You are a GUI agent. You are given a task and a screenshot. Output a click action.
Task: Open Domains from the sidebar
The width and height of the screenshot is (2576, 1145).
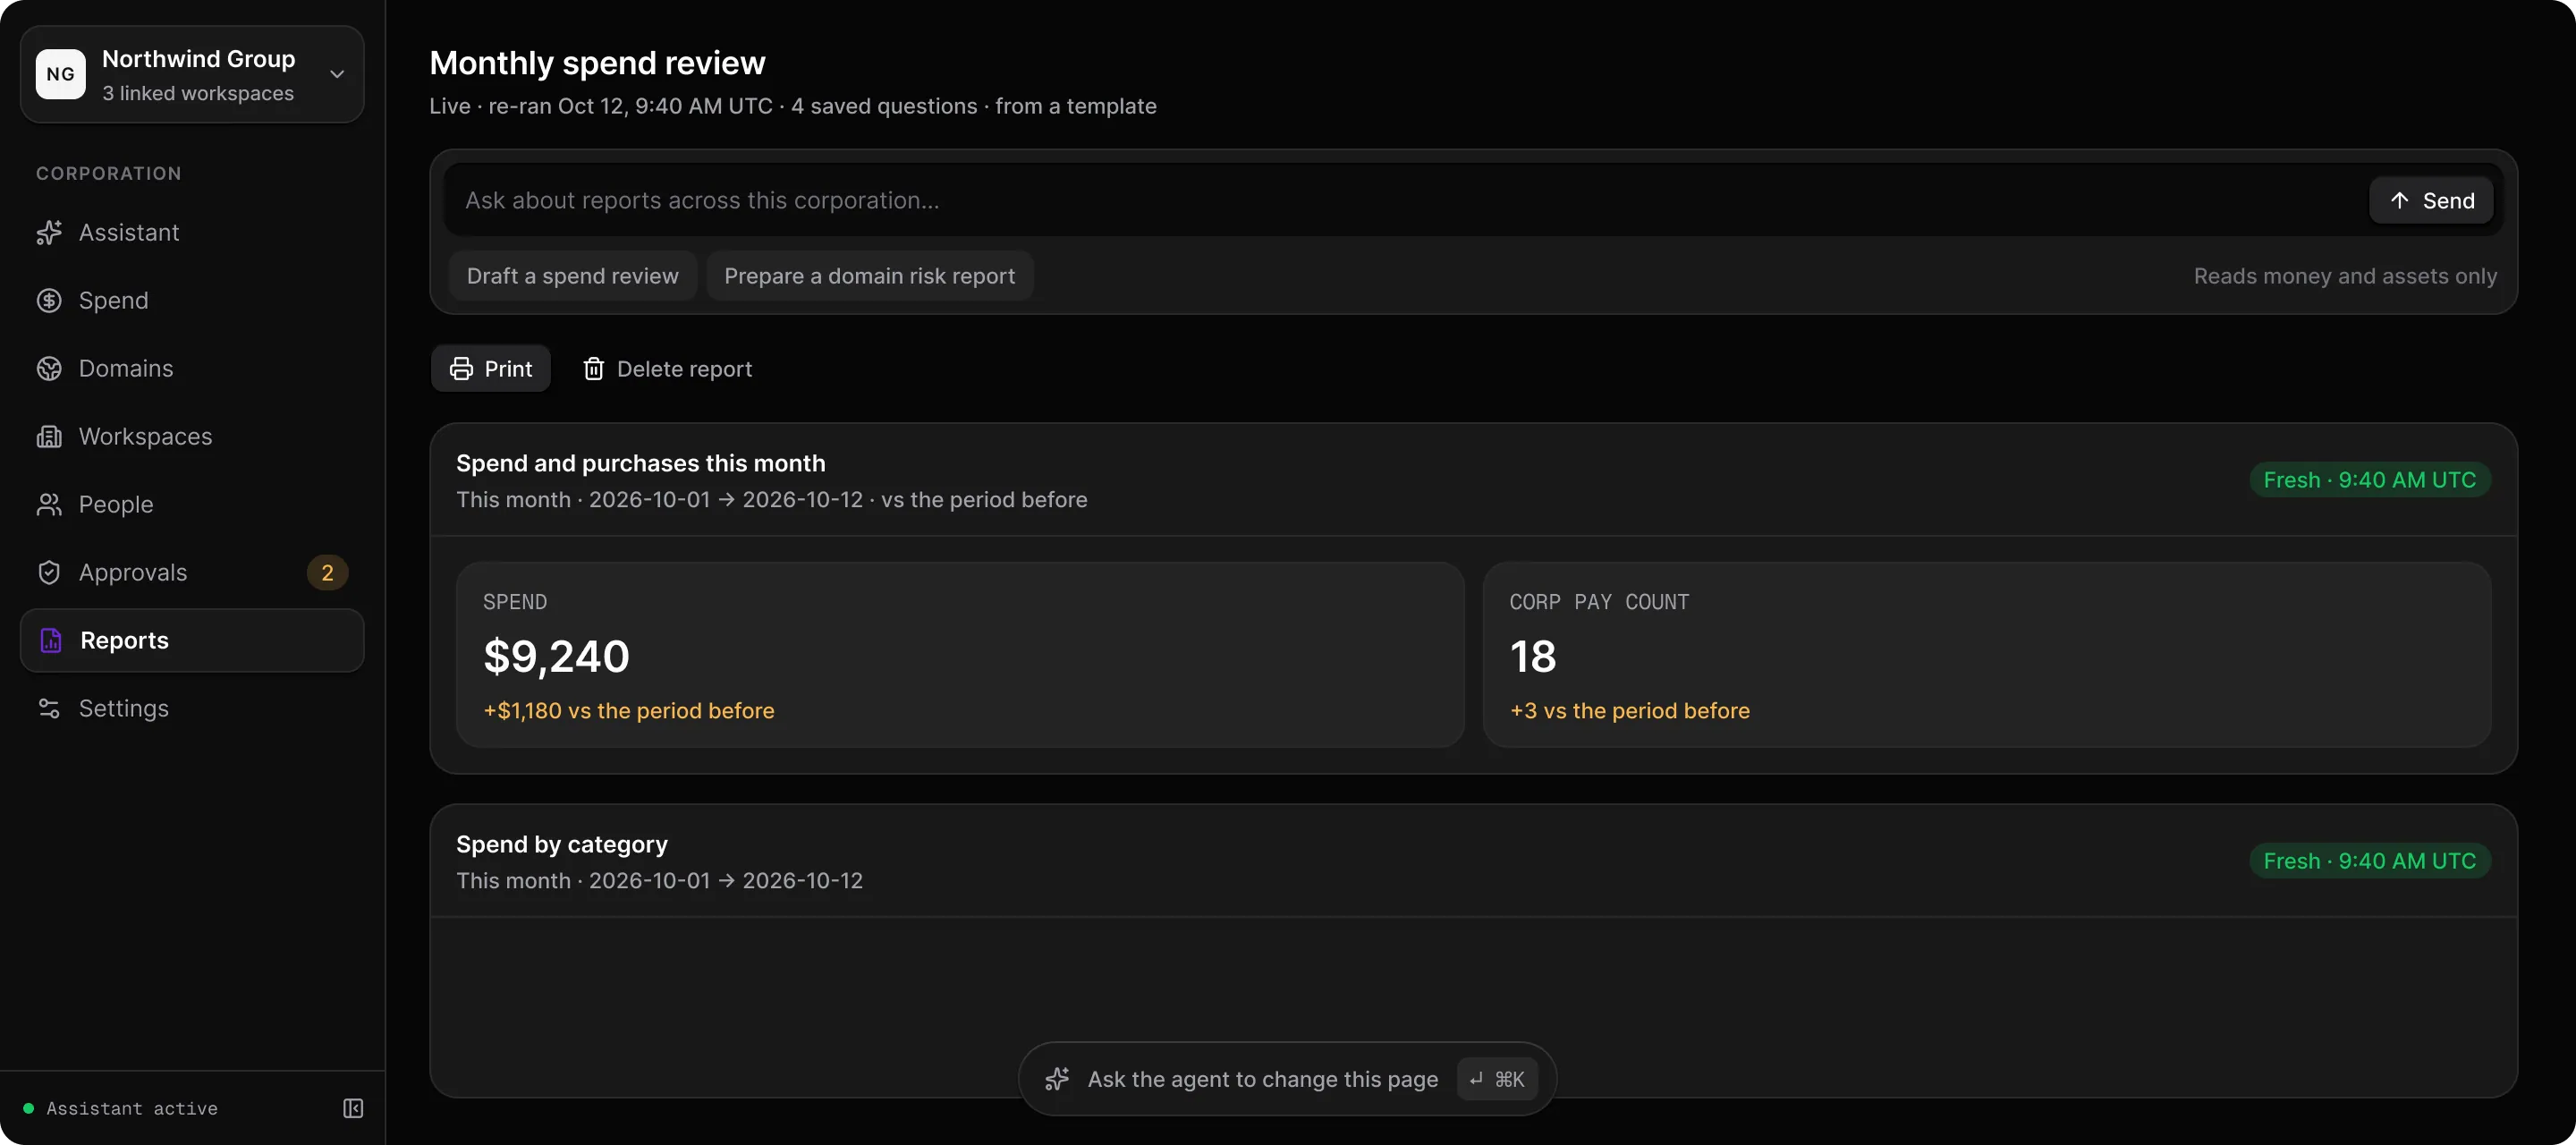[x=192, y=368]
